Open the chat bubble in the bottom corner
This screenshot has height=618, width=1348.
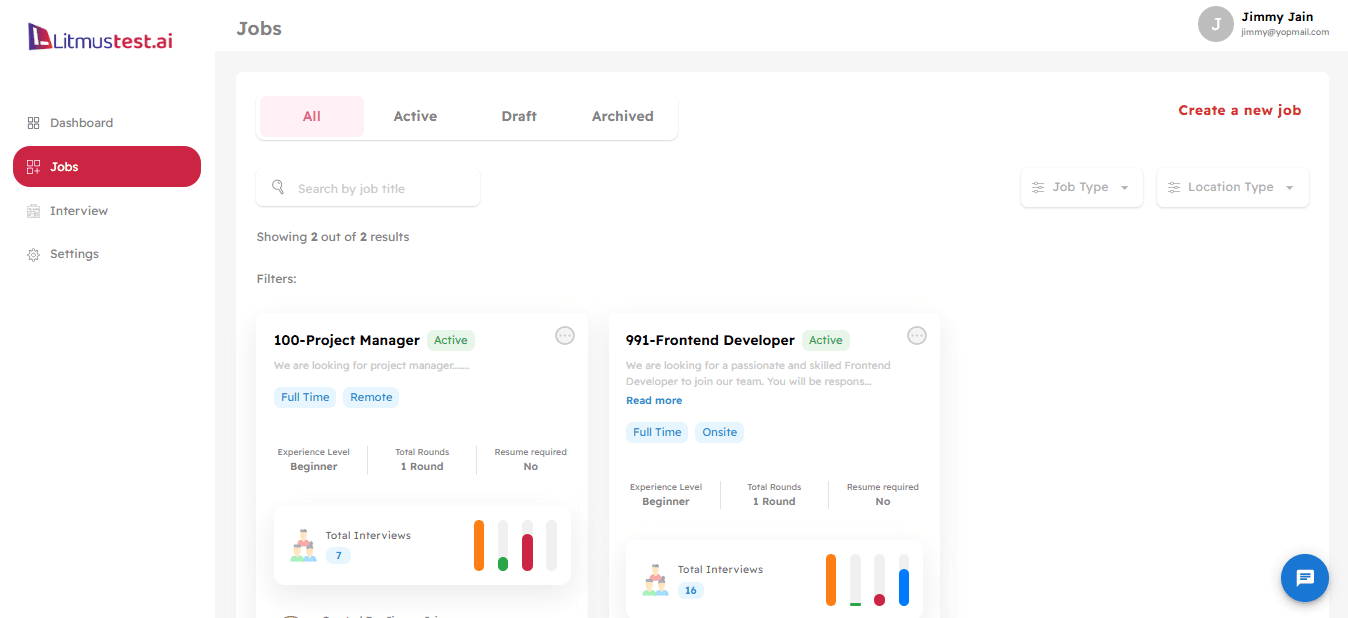[x=1304, y=578]
